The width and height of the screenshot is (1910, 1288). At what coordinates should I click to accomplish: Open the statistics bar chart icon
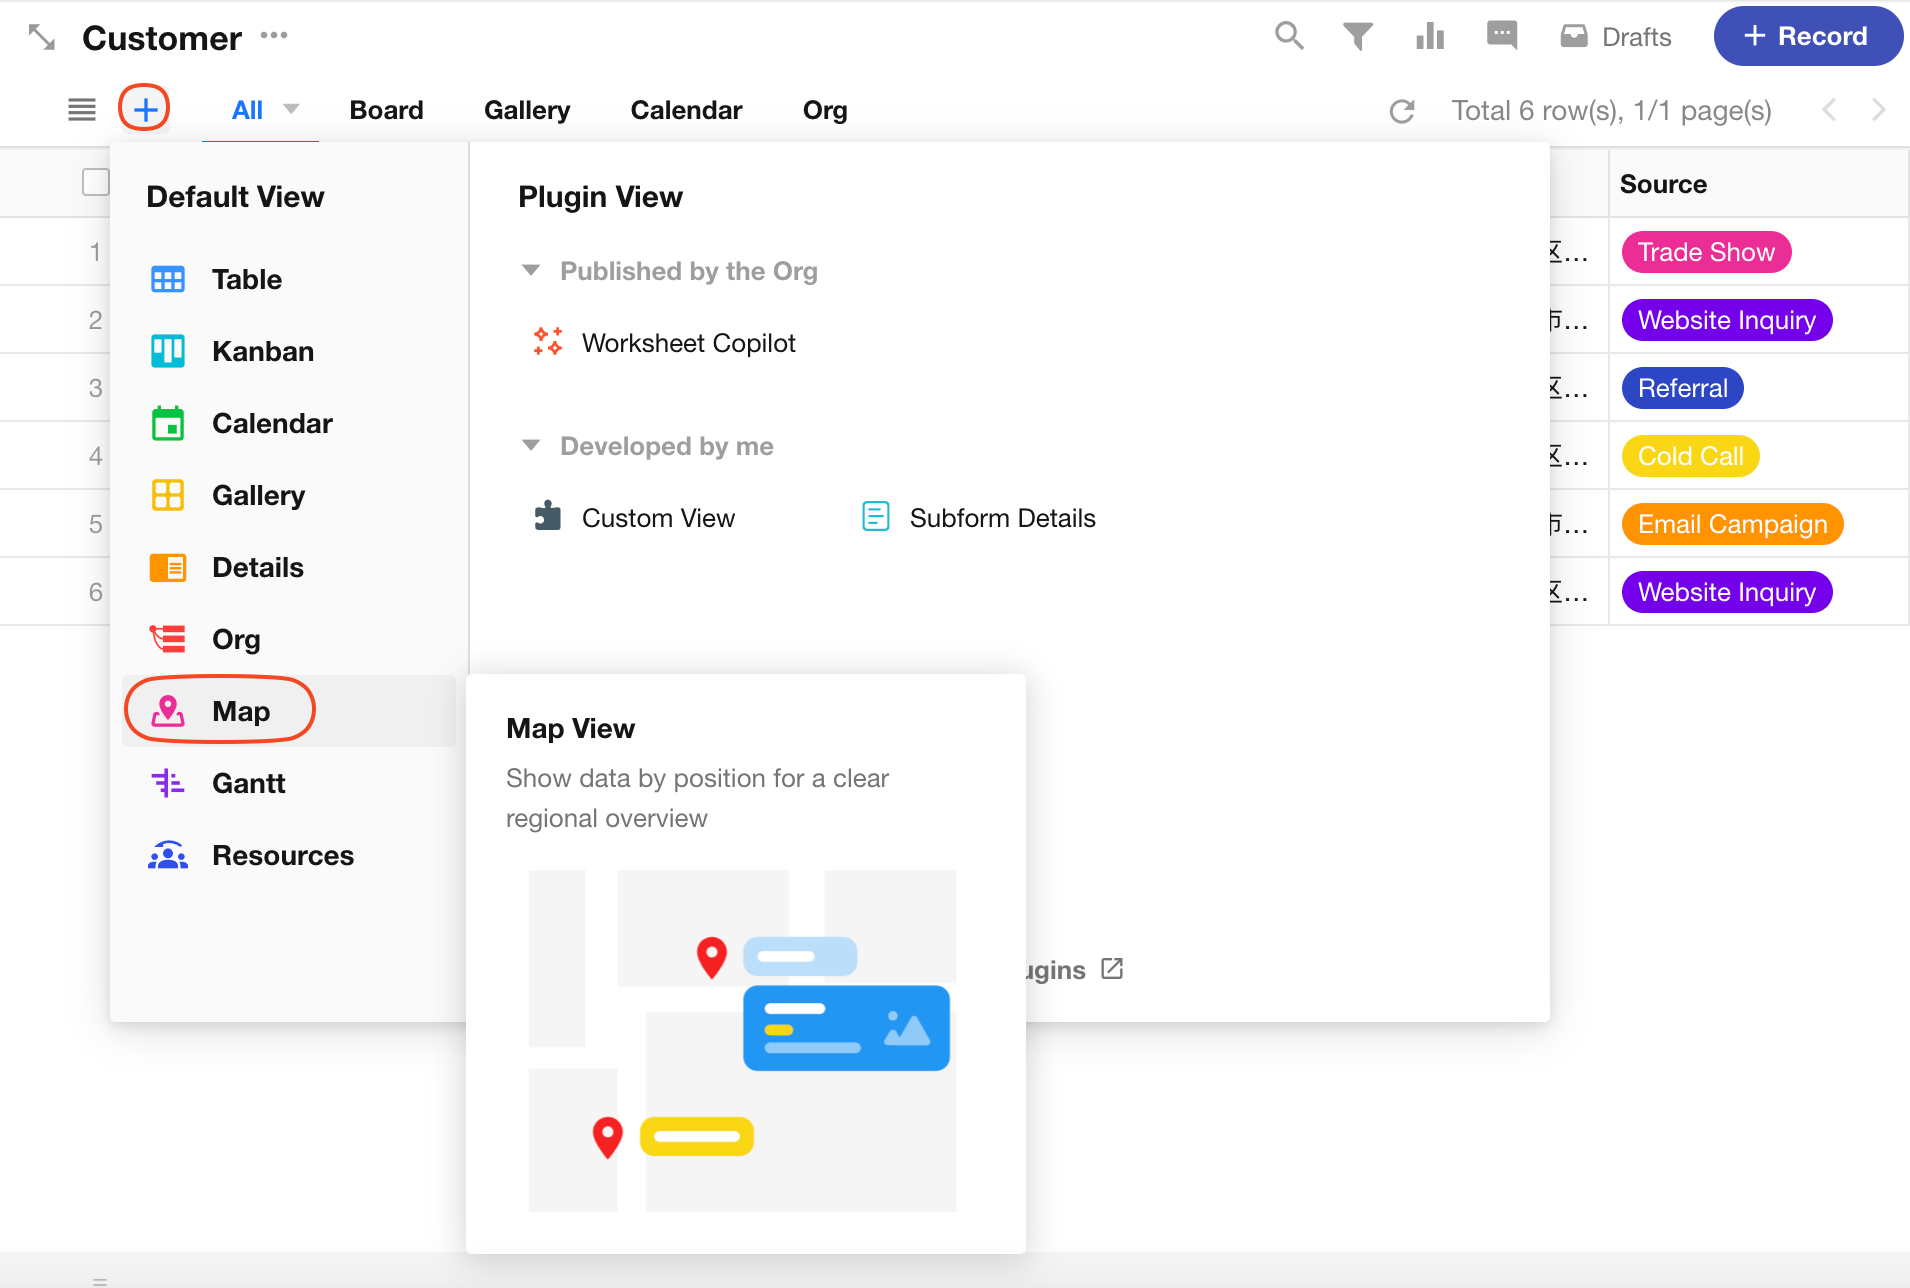tap(1430, 36)
